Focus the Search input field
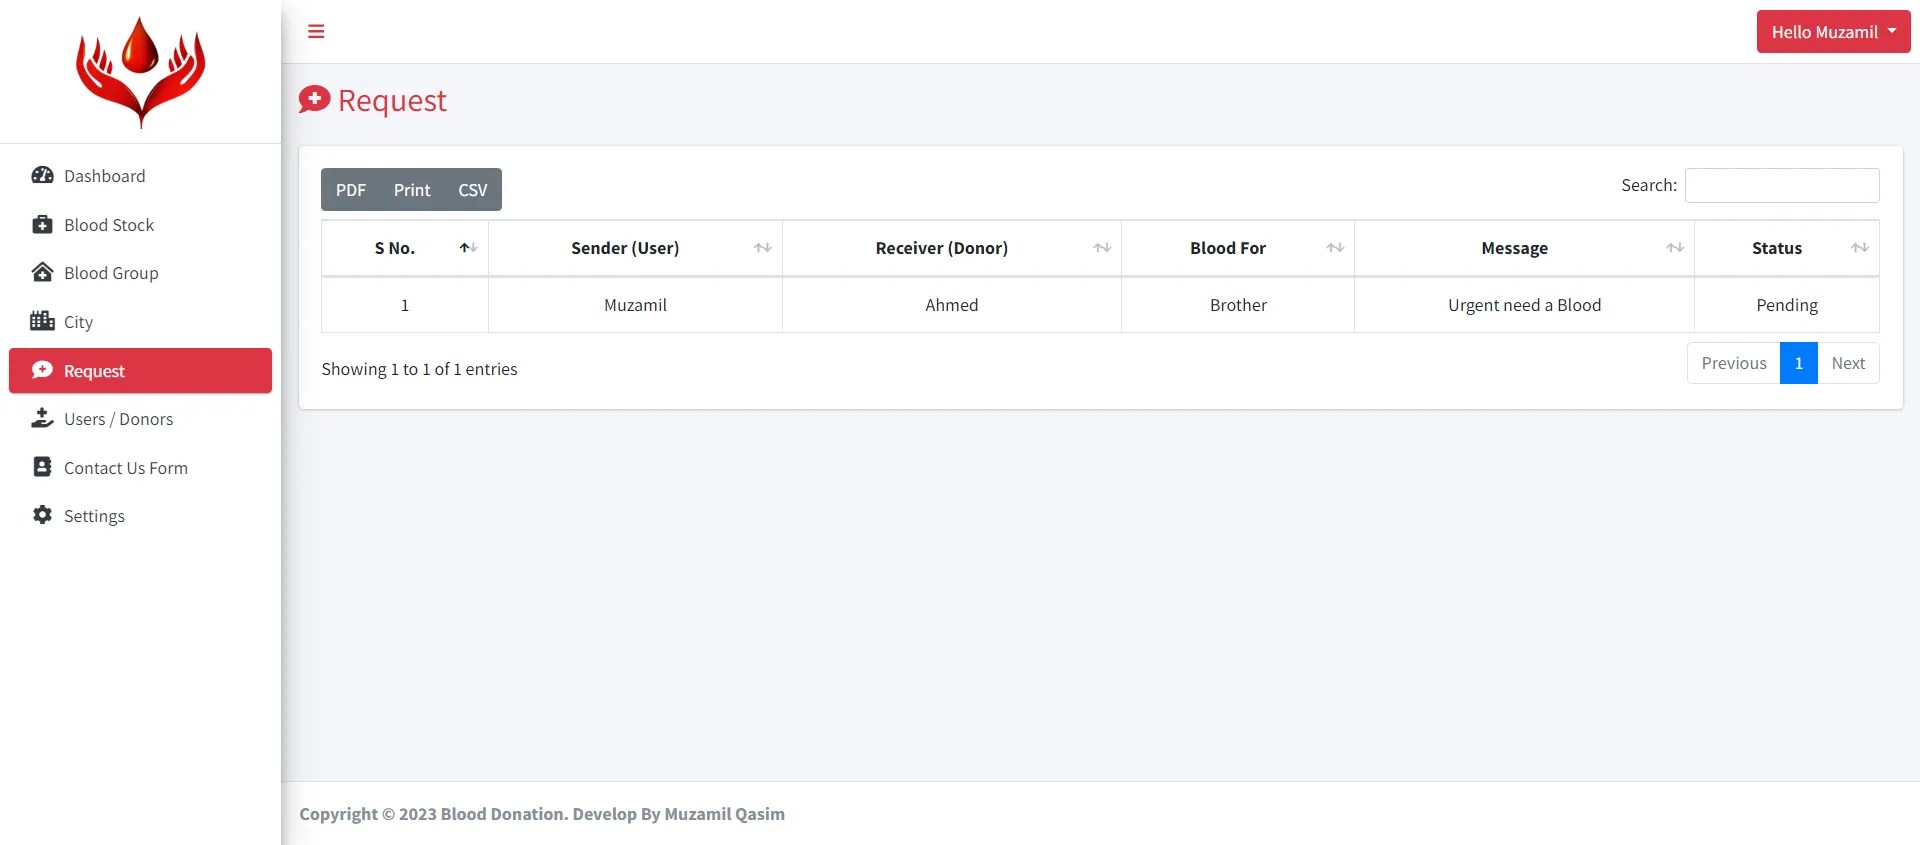Screen dimensions: 1920x845 point(1781,186)
